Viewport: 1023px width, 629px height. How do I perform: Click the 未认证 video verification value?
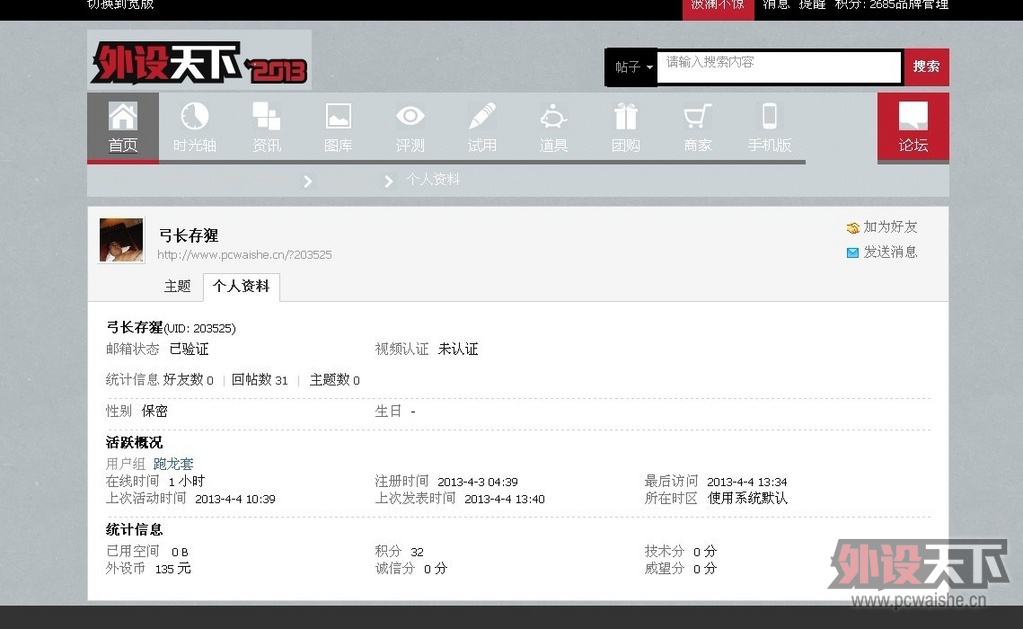[x=458, y=349]
